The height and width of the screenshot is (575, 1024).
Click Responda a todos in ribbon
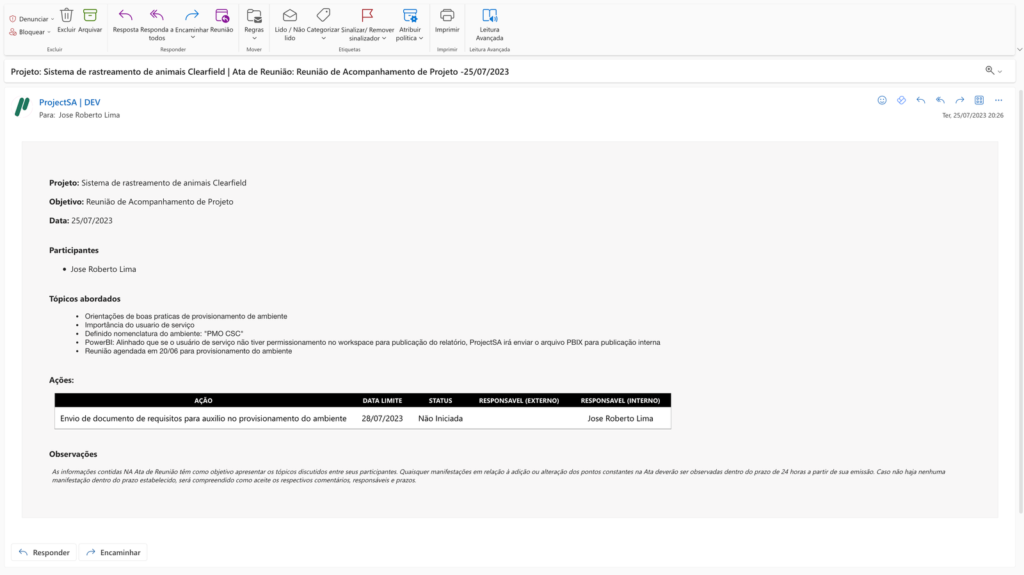click(x=157, y=15)
